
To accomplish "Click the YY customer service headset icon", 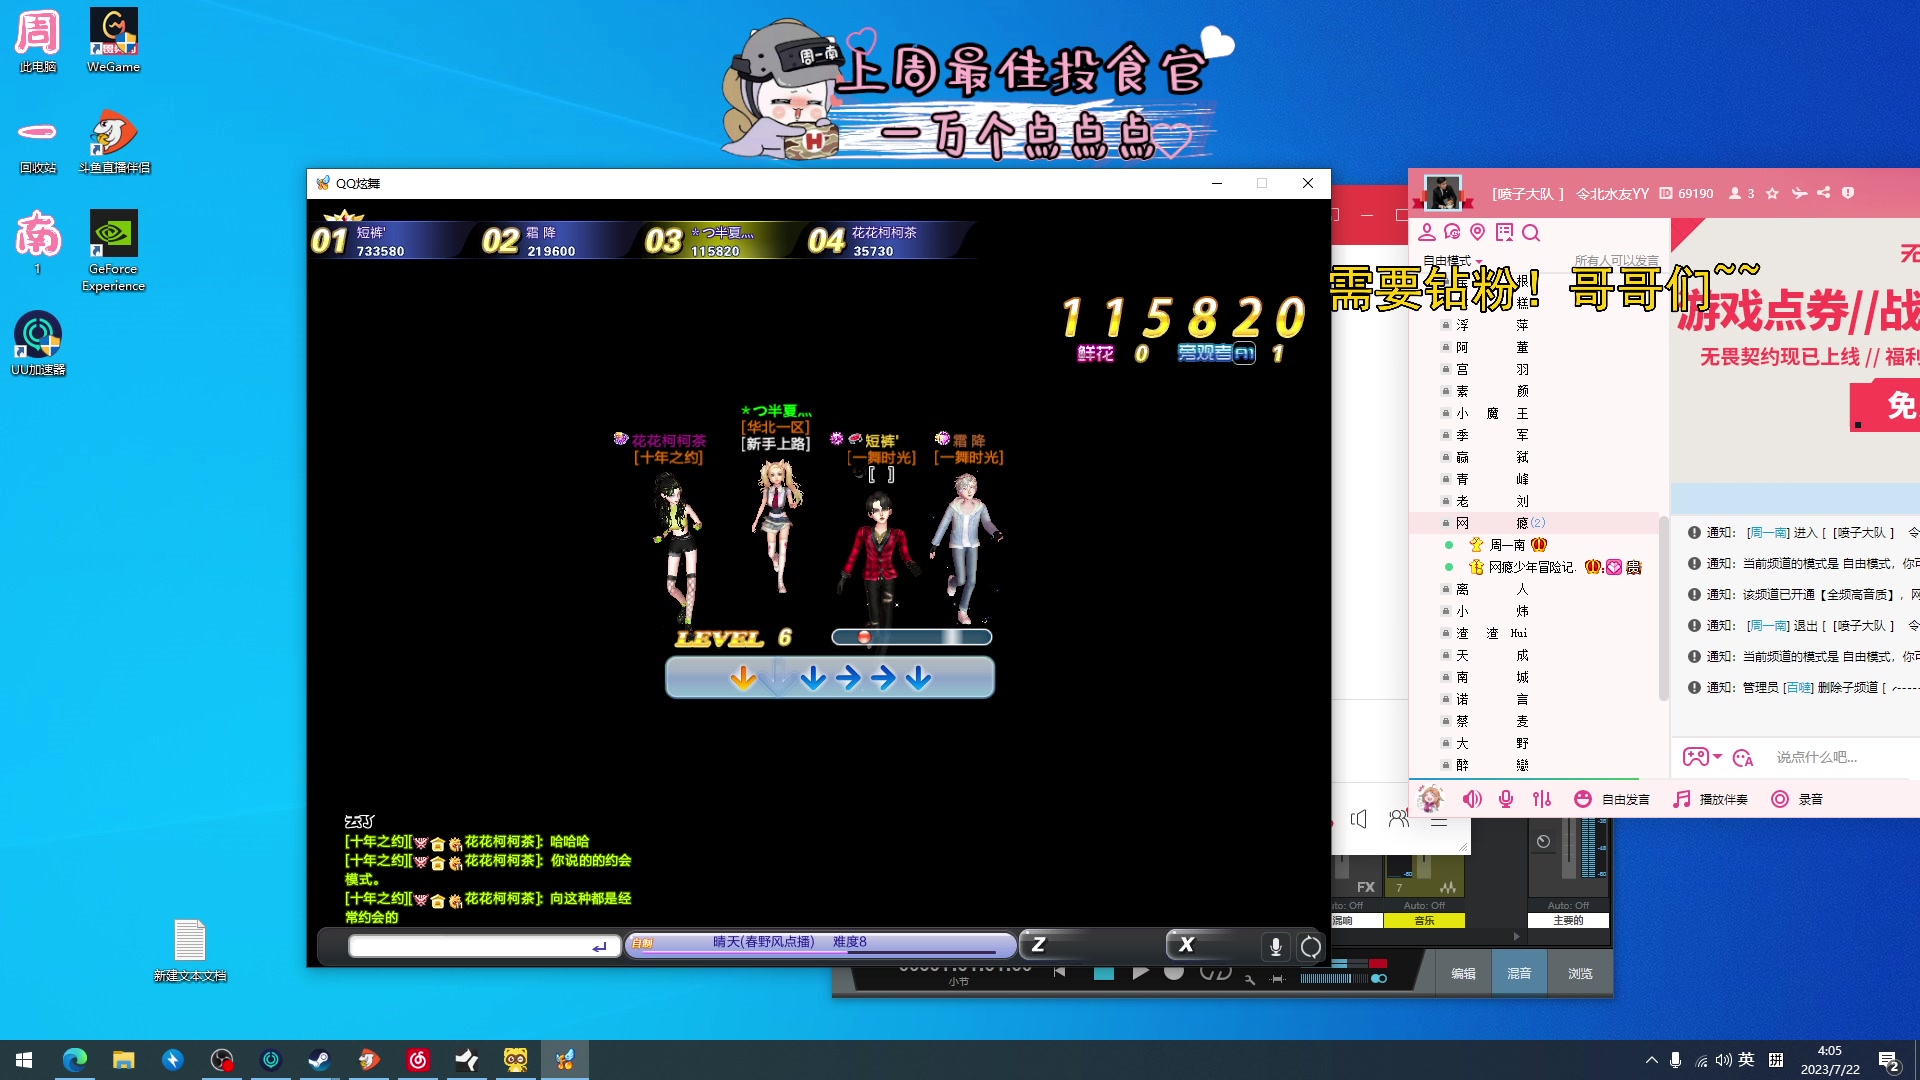I will [x=1452, y=233].
